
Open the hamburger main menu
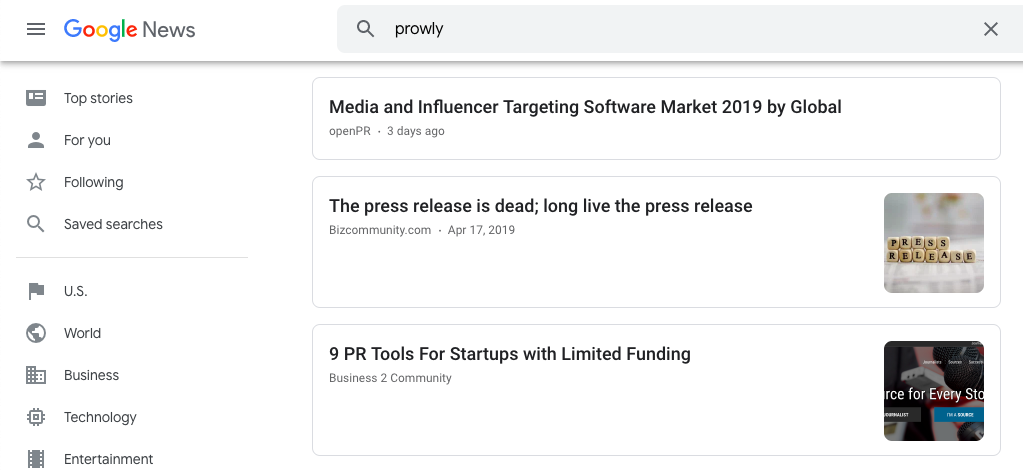[36, 29]
